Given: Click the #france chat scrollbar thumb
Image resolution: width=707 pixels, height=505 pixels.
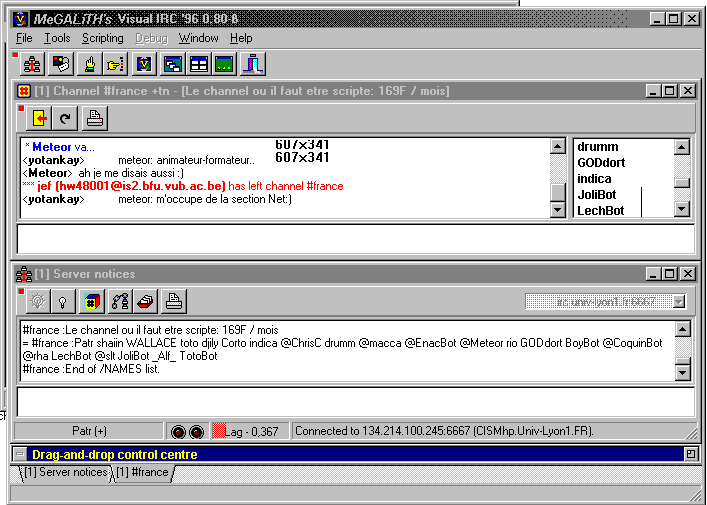Looking at the screenshot, I should click(558, 193).
